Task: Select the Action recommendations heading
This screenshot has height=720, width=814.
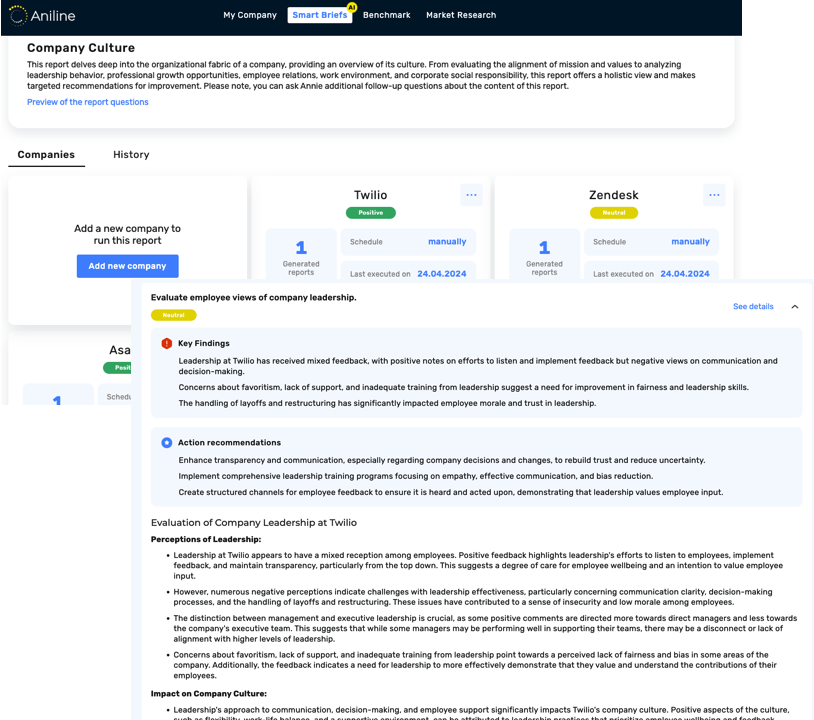Action: pyautogui.click(x=229, y=443)
